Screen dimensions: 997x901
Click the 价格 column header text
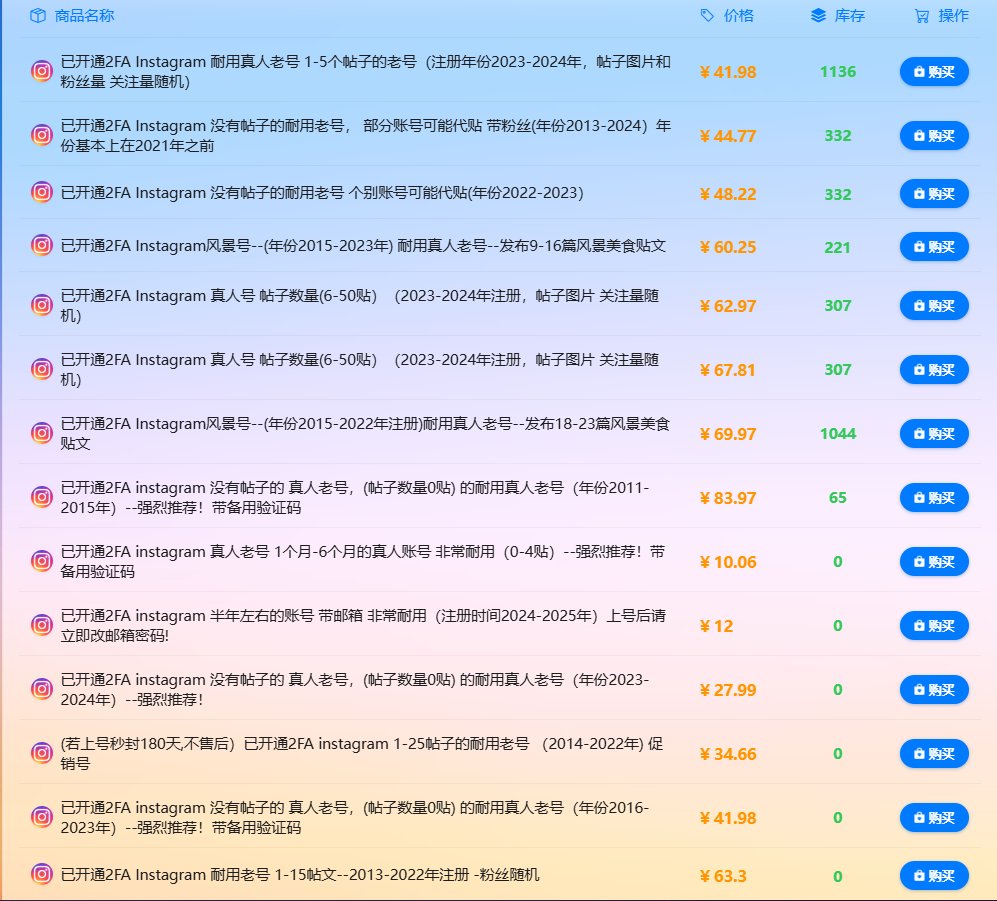(738, 15)
